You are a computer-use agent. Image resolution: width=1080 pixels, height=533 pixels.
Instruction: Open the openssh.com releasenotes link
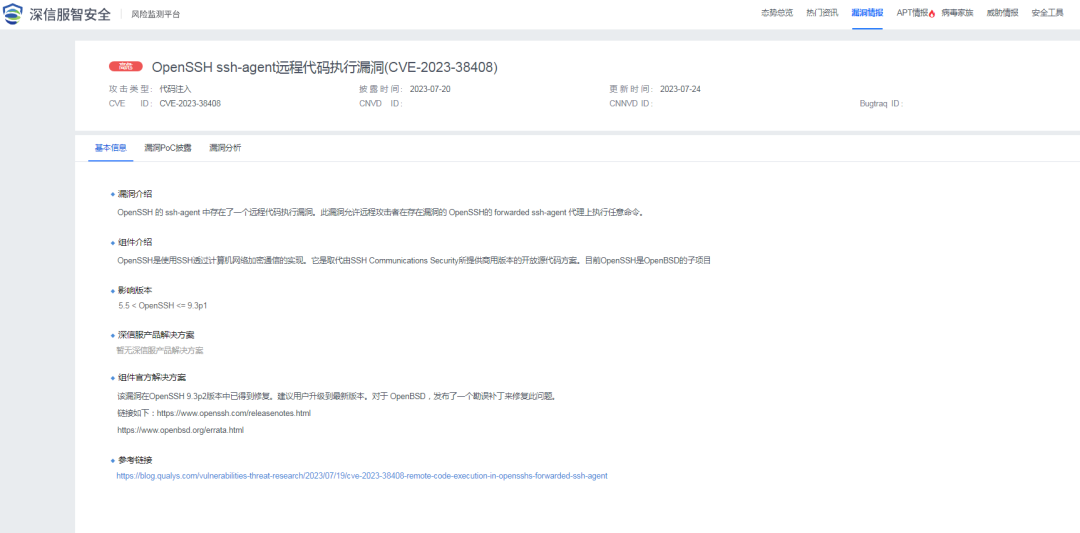point(234,413)
